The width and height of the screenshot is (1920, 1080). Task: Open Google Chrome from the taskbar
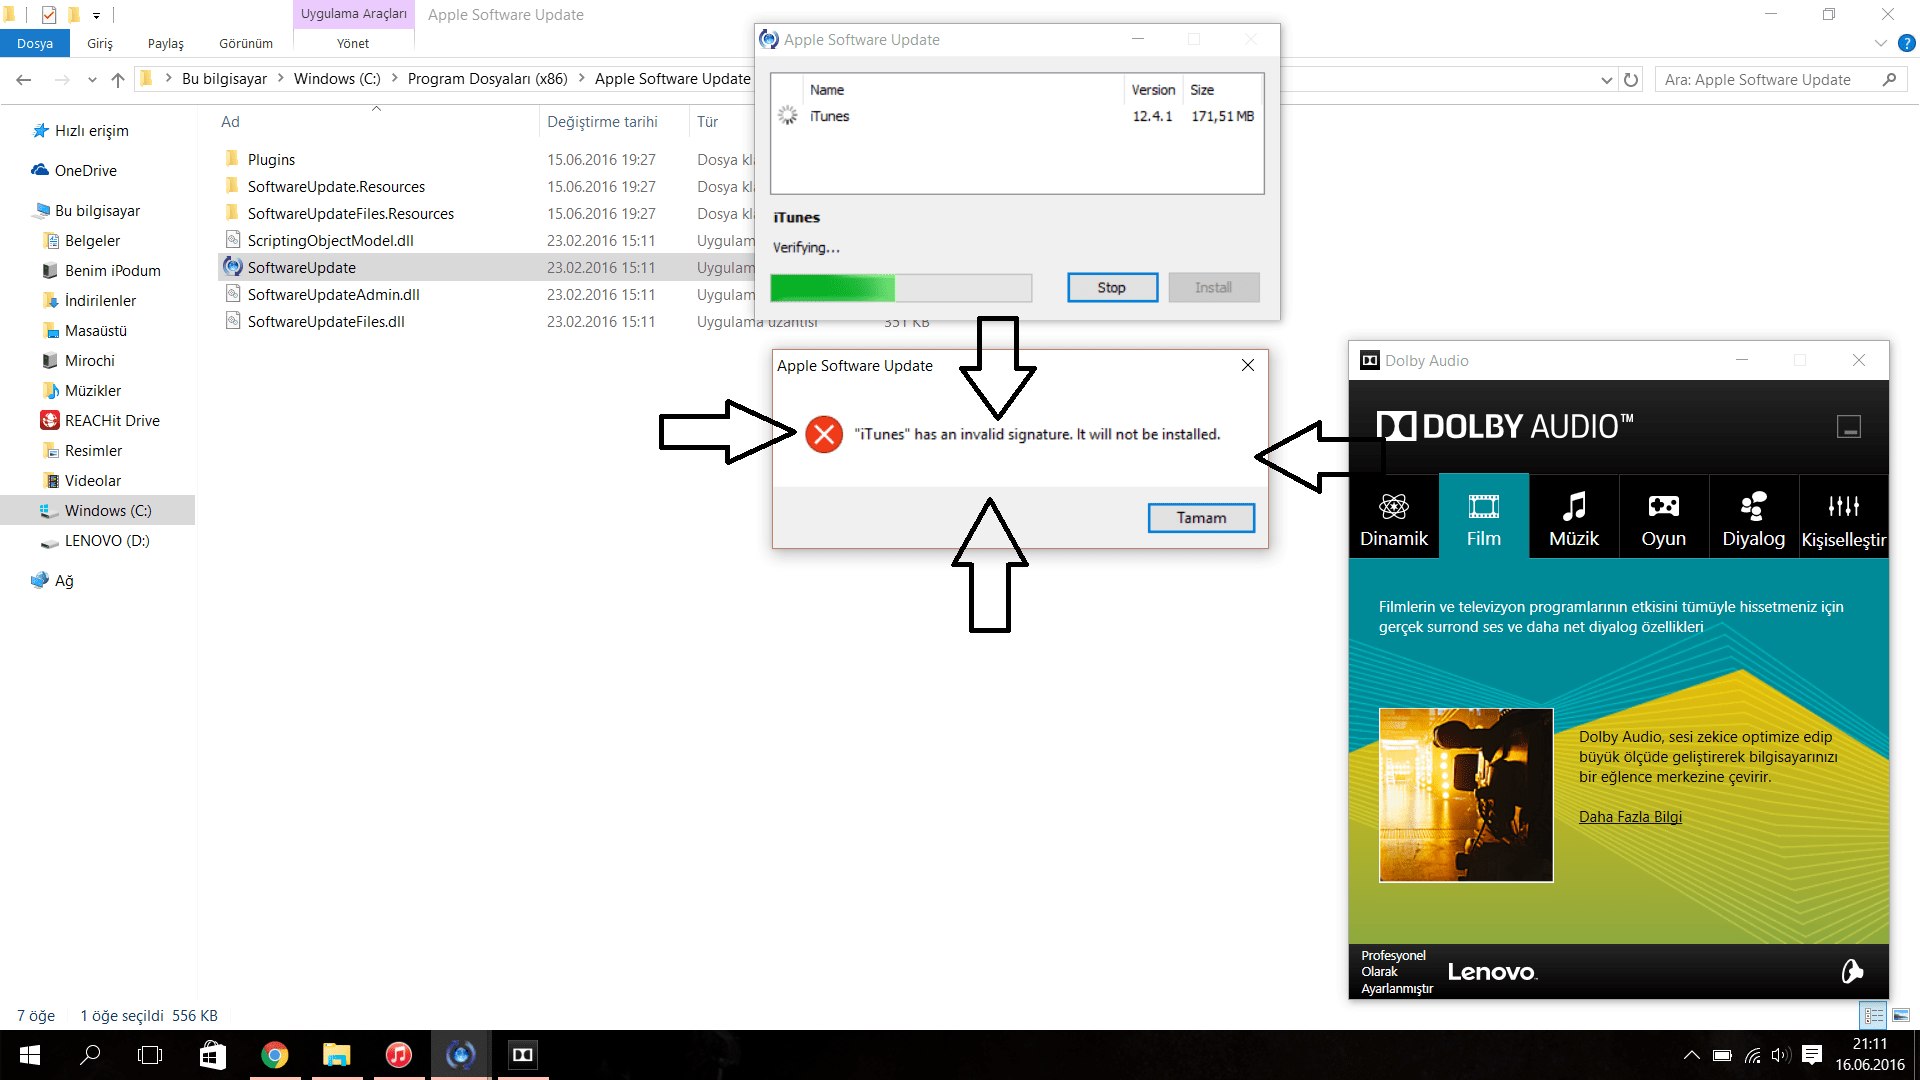[275, 1055]
